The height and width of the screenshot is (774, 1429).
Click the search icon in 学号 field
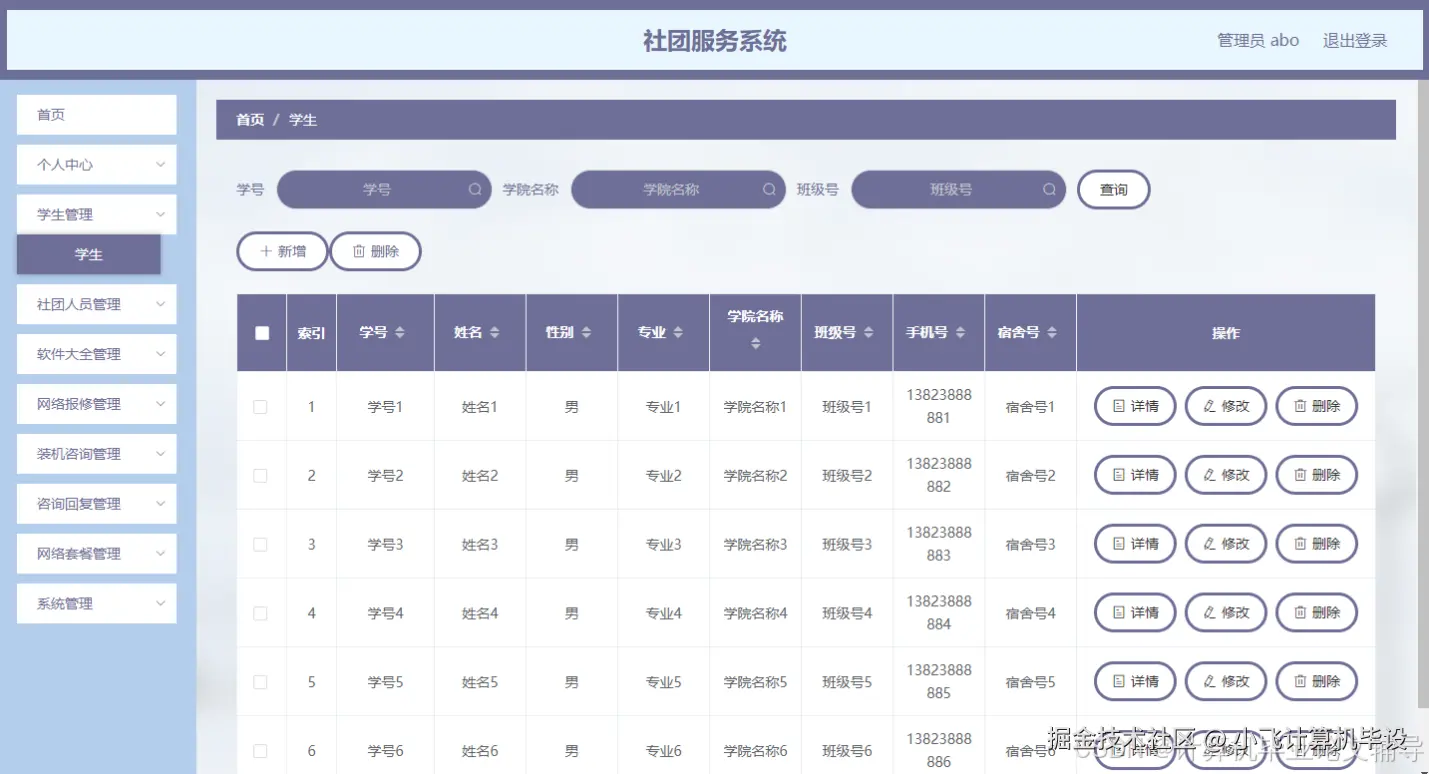pyautogui.click(x=475, y=189)
